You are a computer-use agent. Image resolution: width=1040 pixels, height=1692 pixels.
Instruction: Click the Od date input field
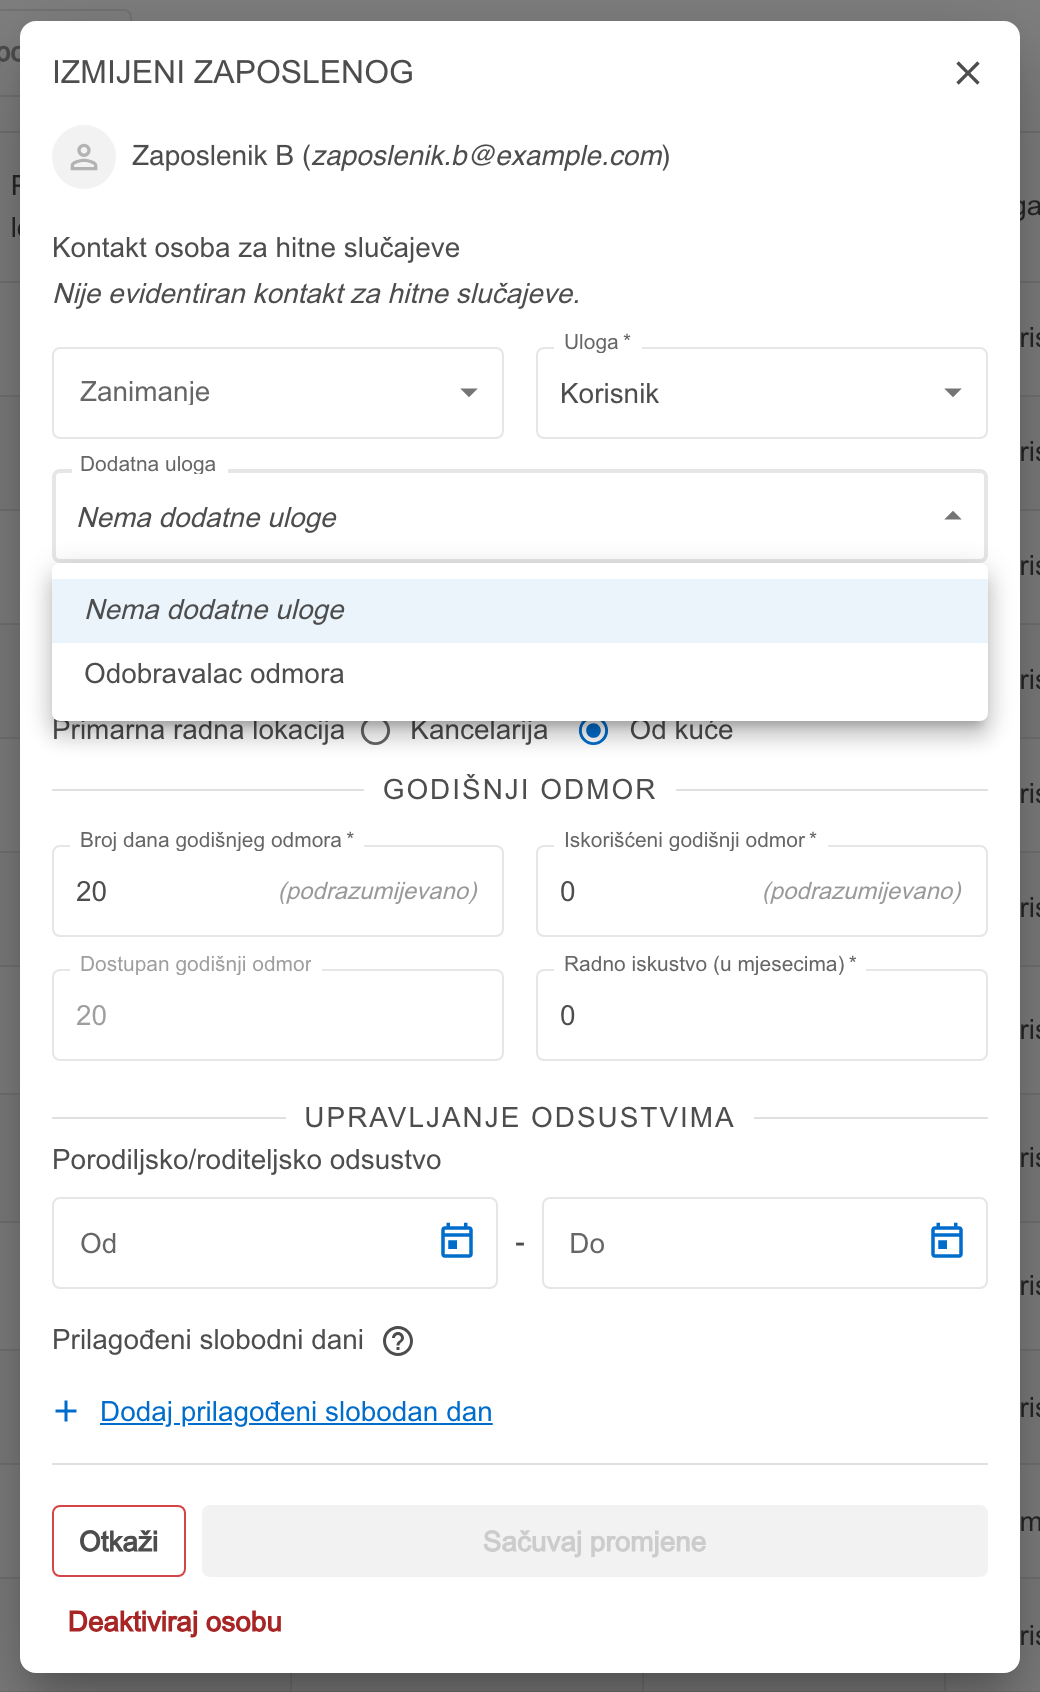275,1243
